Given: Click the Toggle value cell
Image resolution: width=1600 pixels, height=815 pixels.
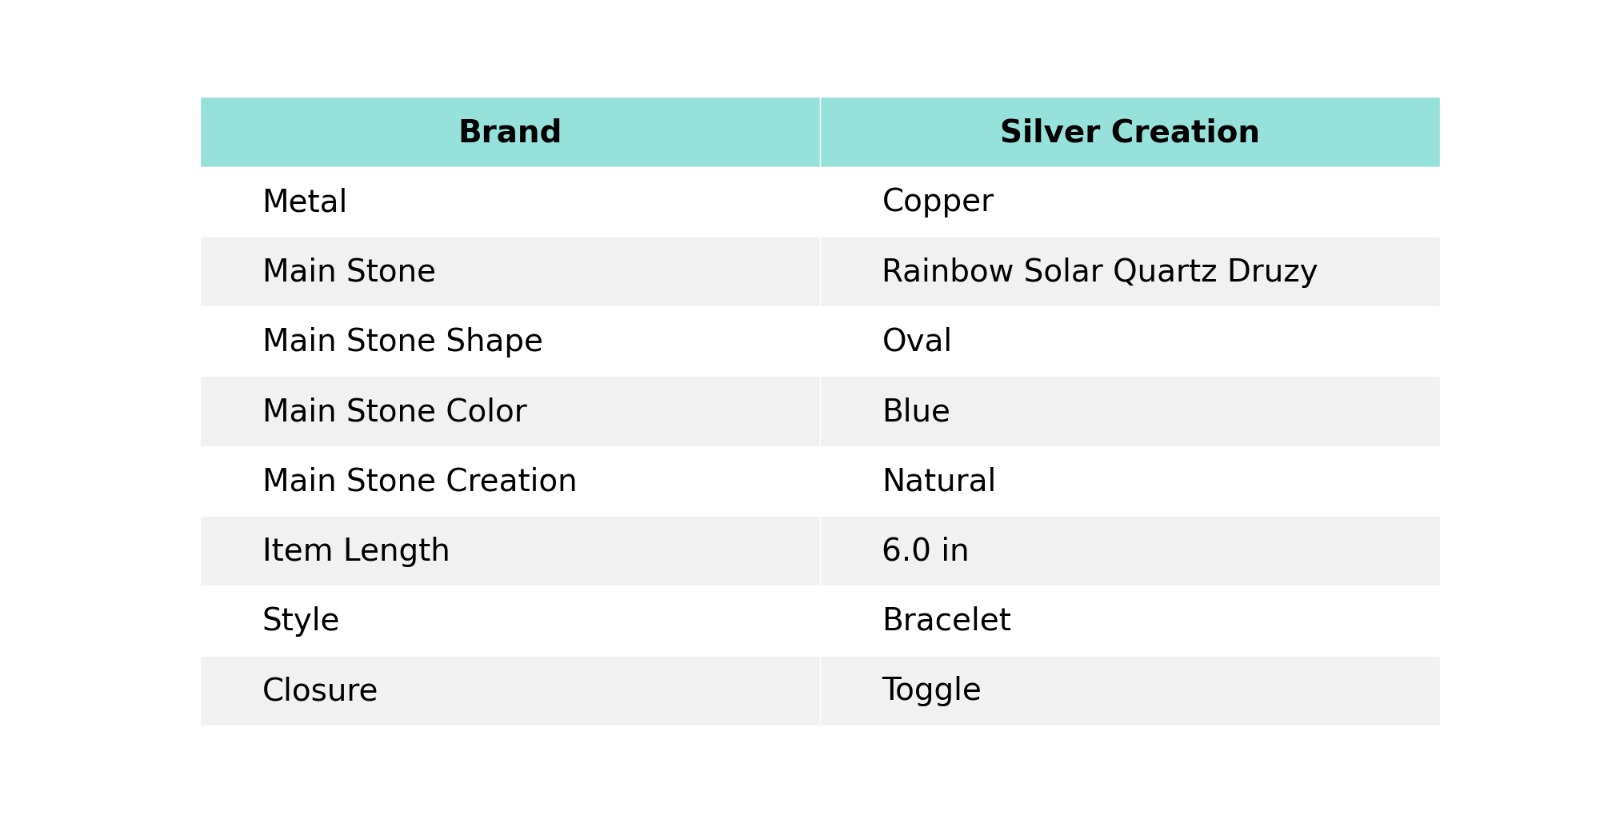Looking at the screenshot, I should 1130,690.
